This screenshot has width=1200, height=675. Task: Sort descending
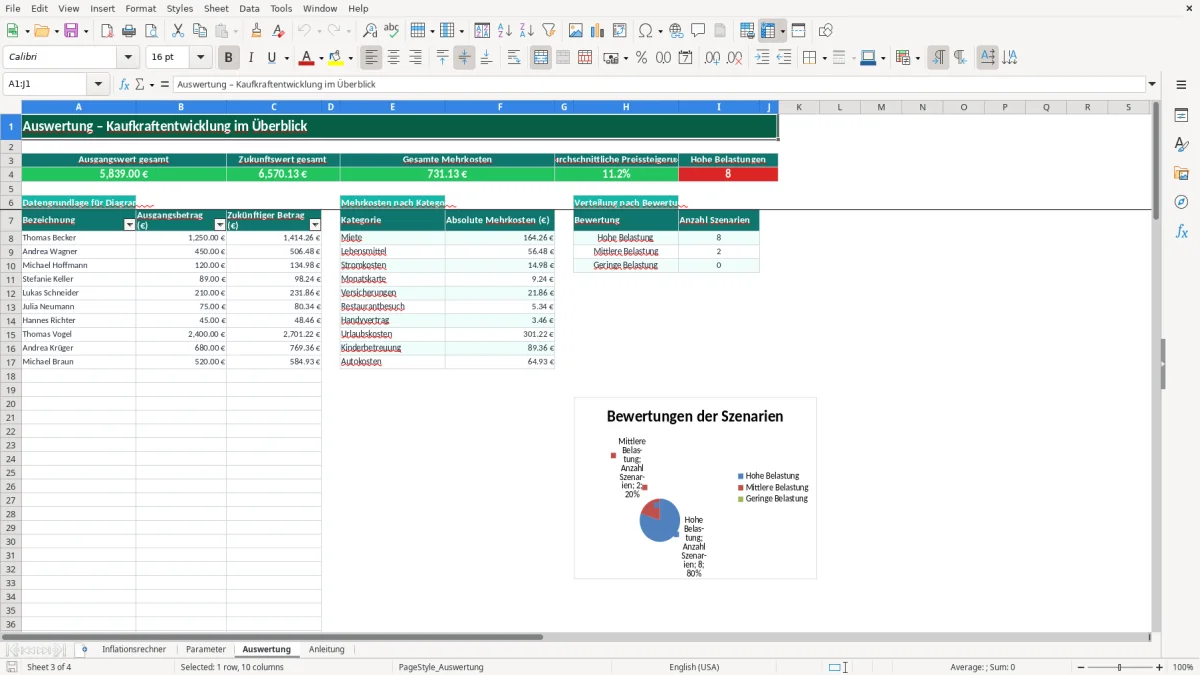tap(527, 31)
